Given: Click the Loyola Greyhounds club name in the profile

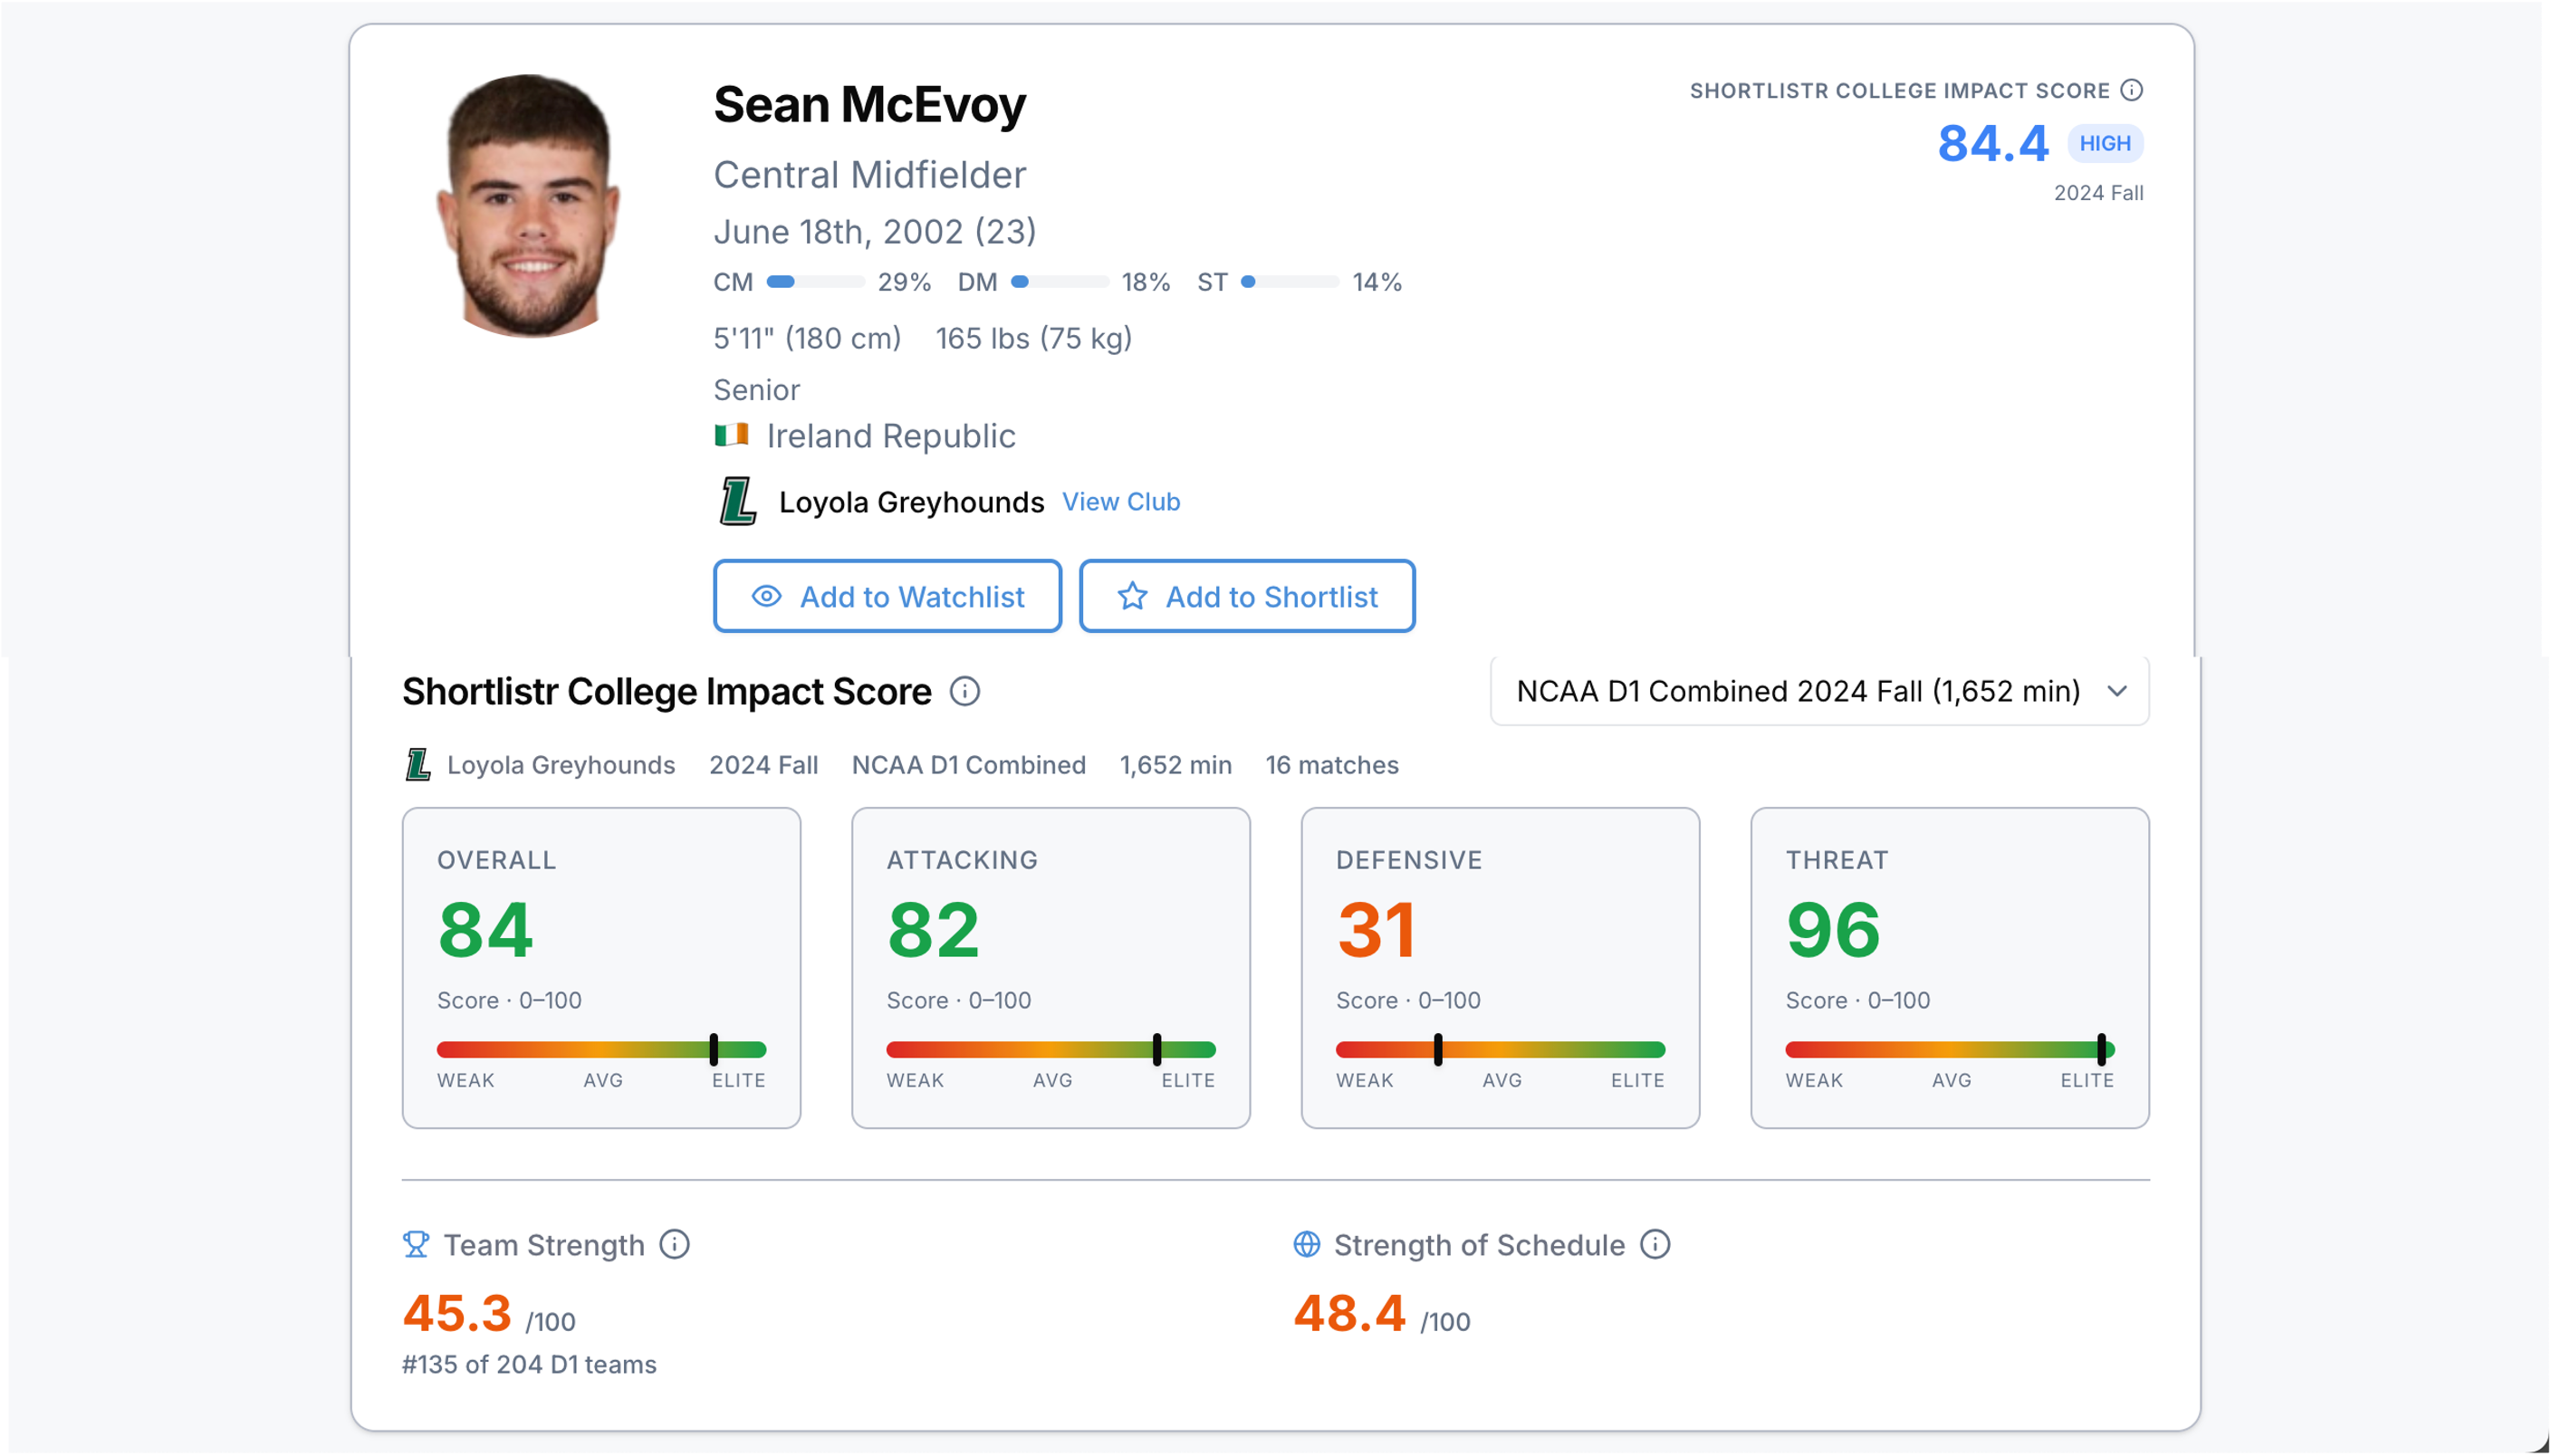Looking at the screenshot, I should 911,502.
